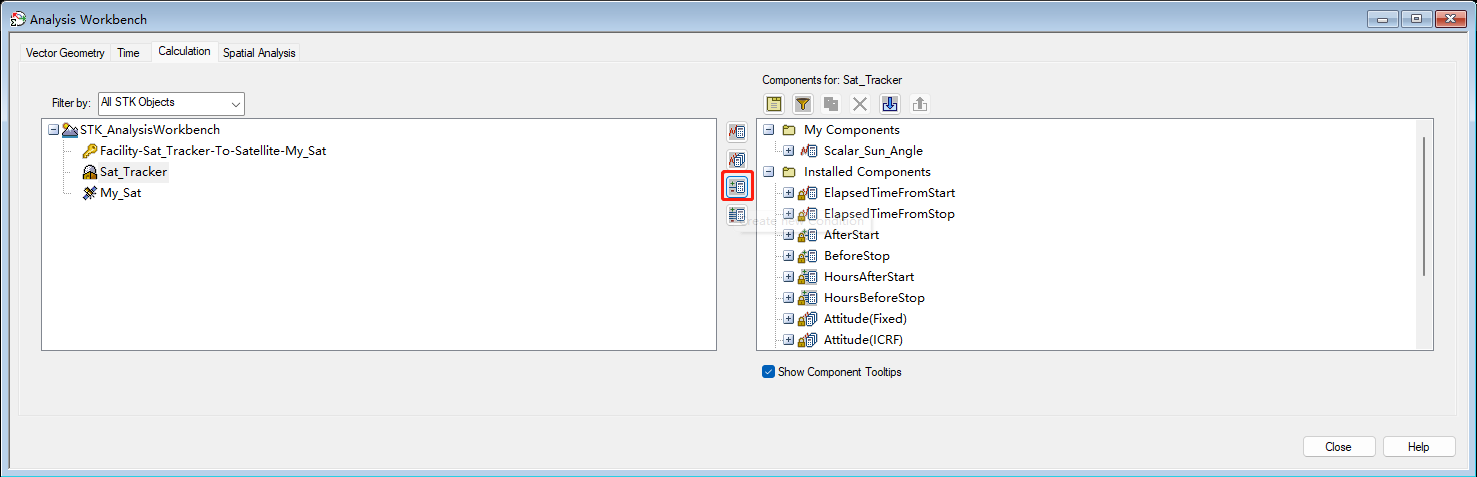
Task: Uncheck Show Component Tooltips
Action: pyautogui.click(x=768, y=372)
